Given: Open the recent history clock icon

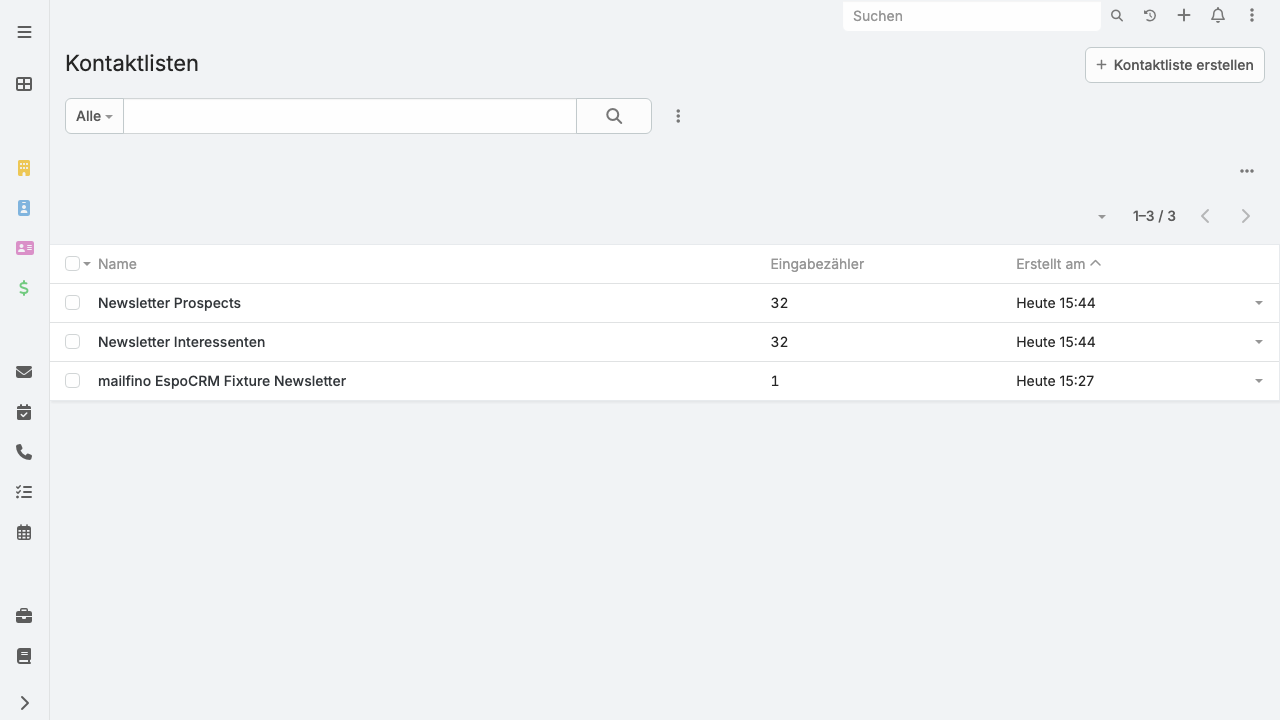Looking at the screenshot, I should point(1150,16).
